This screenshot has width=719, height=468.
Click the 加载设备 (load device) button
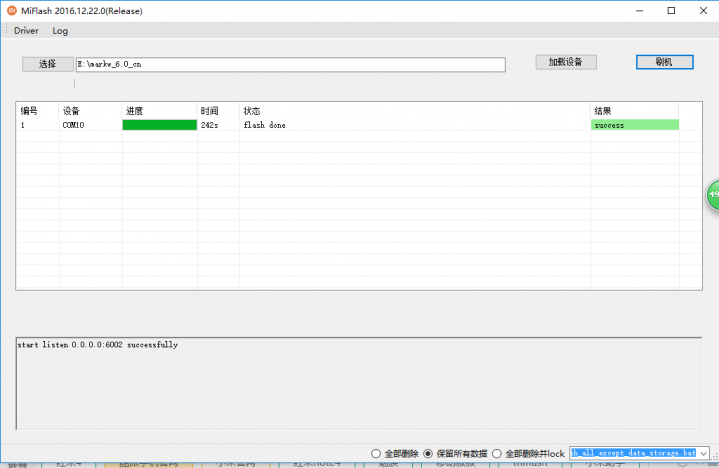pyautogui.click(x=566, y=62)
